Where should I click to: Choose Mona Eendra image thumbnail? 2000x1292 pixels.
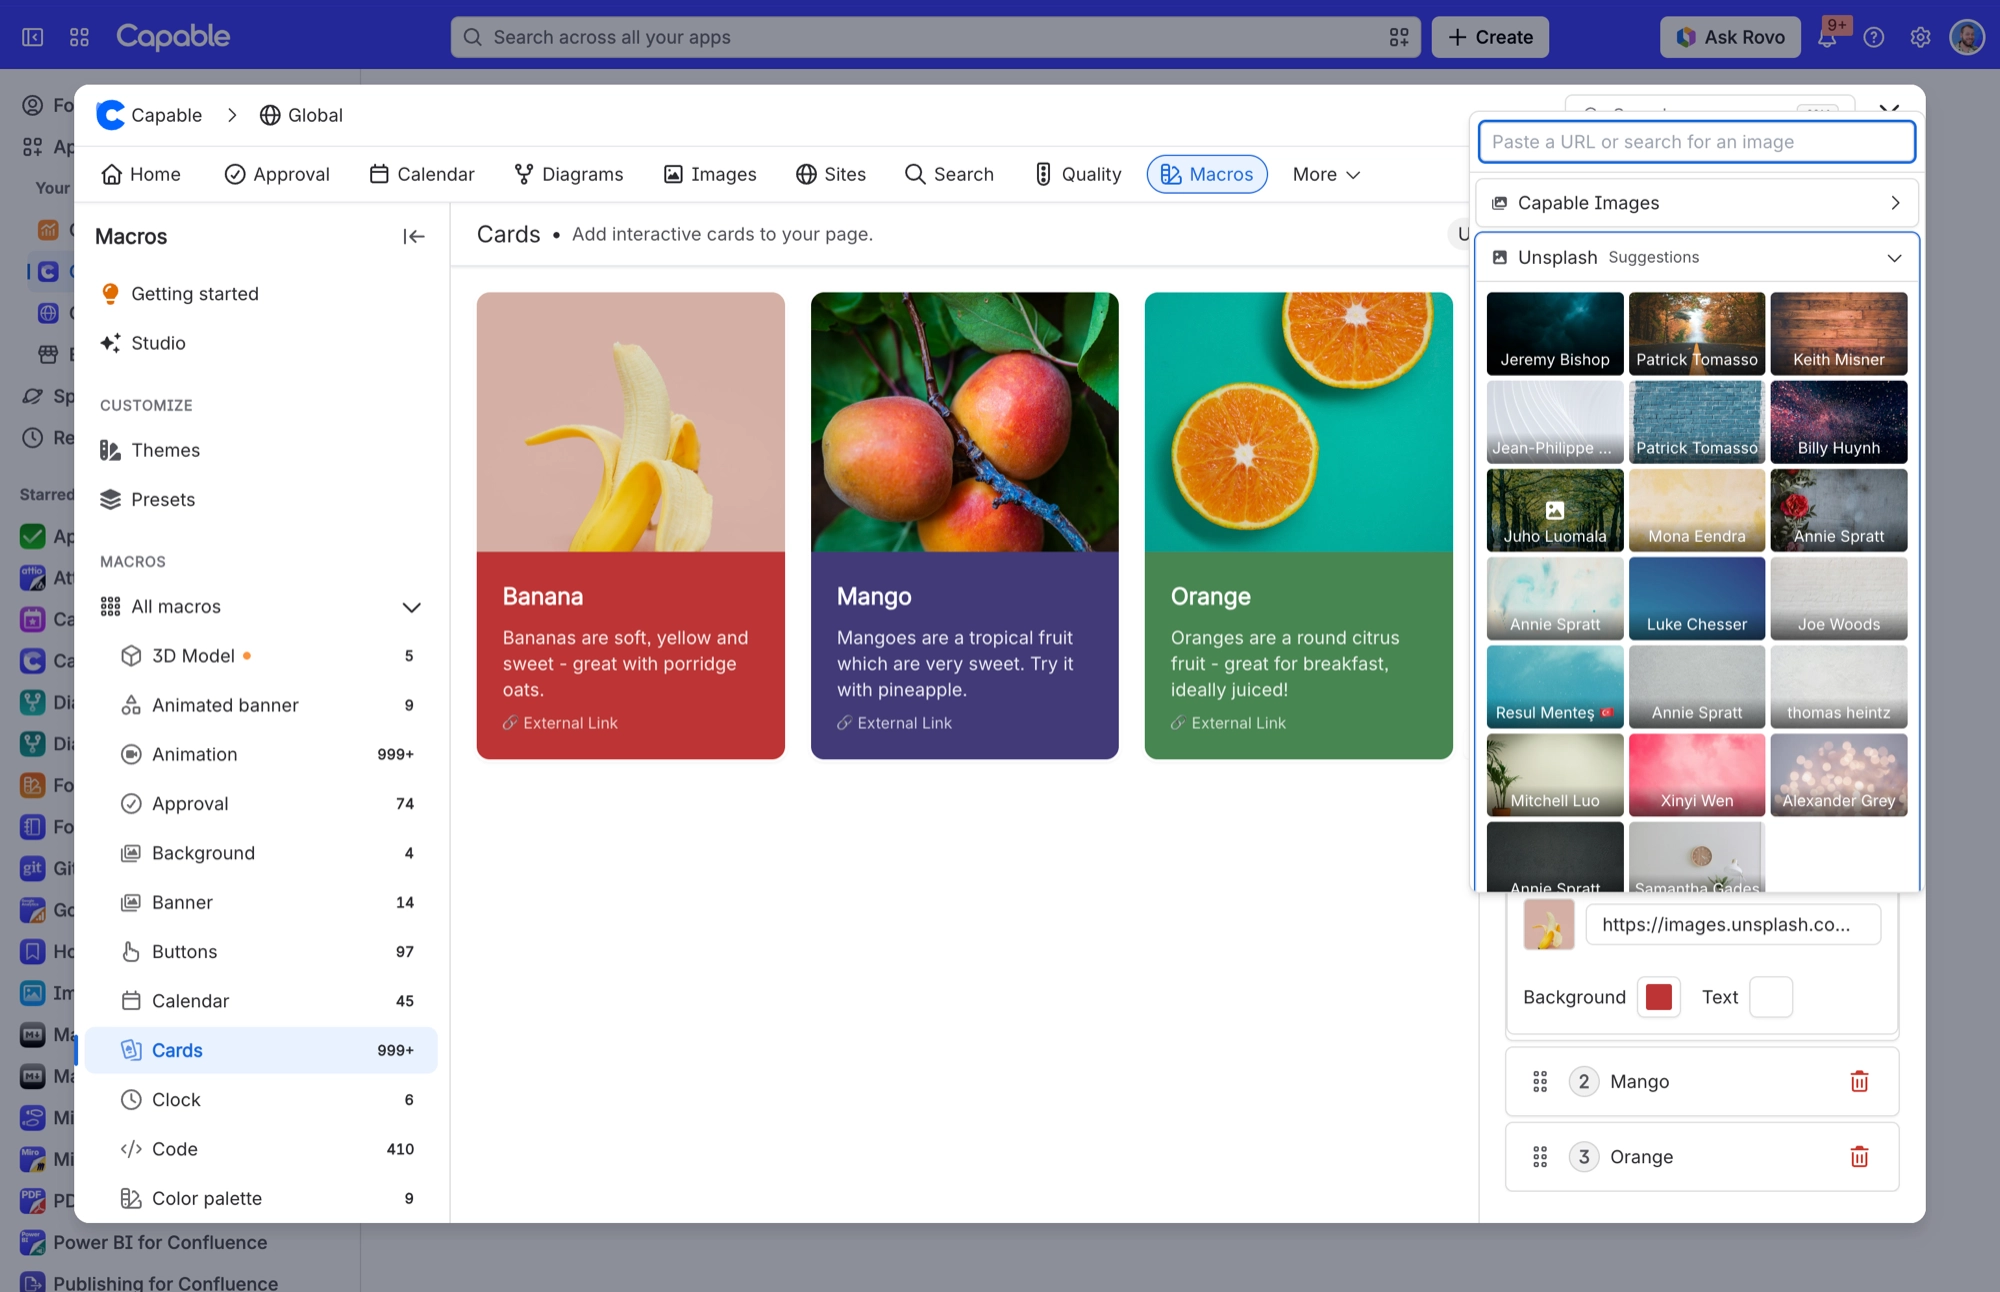click(1697, 510)
